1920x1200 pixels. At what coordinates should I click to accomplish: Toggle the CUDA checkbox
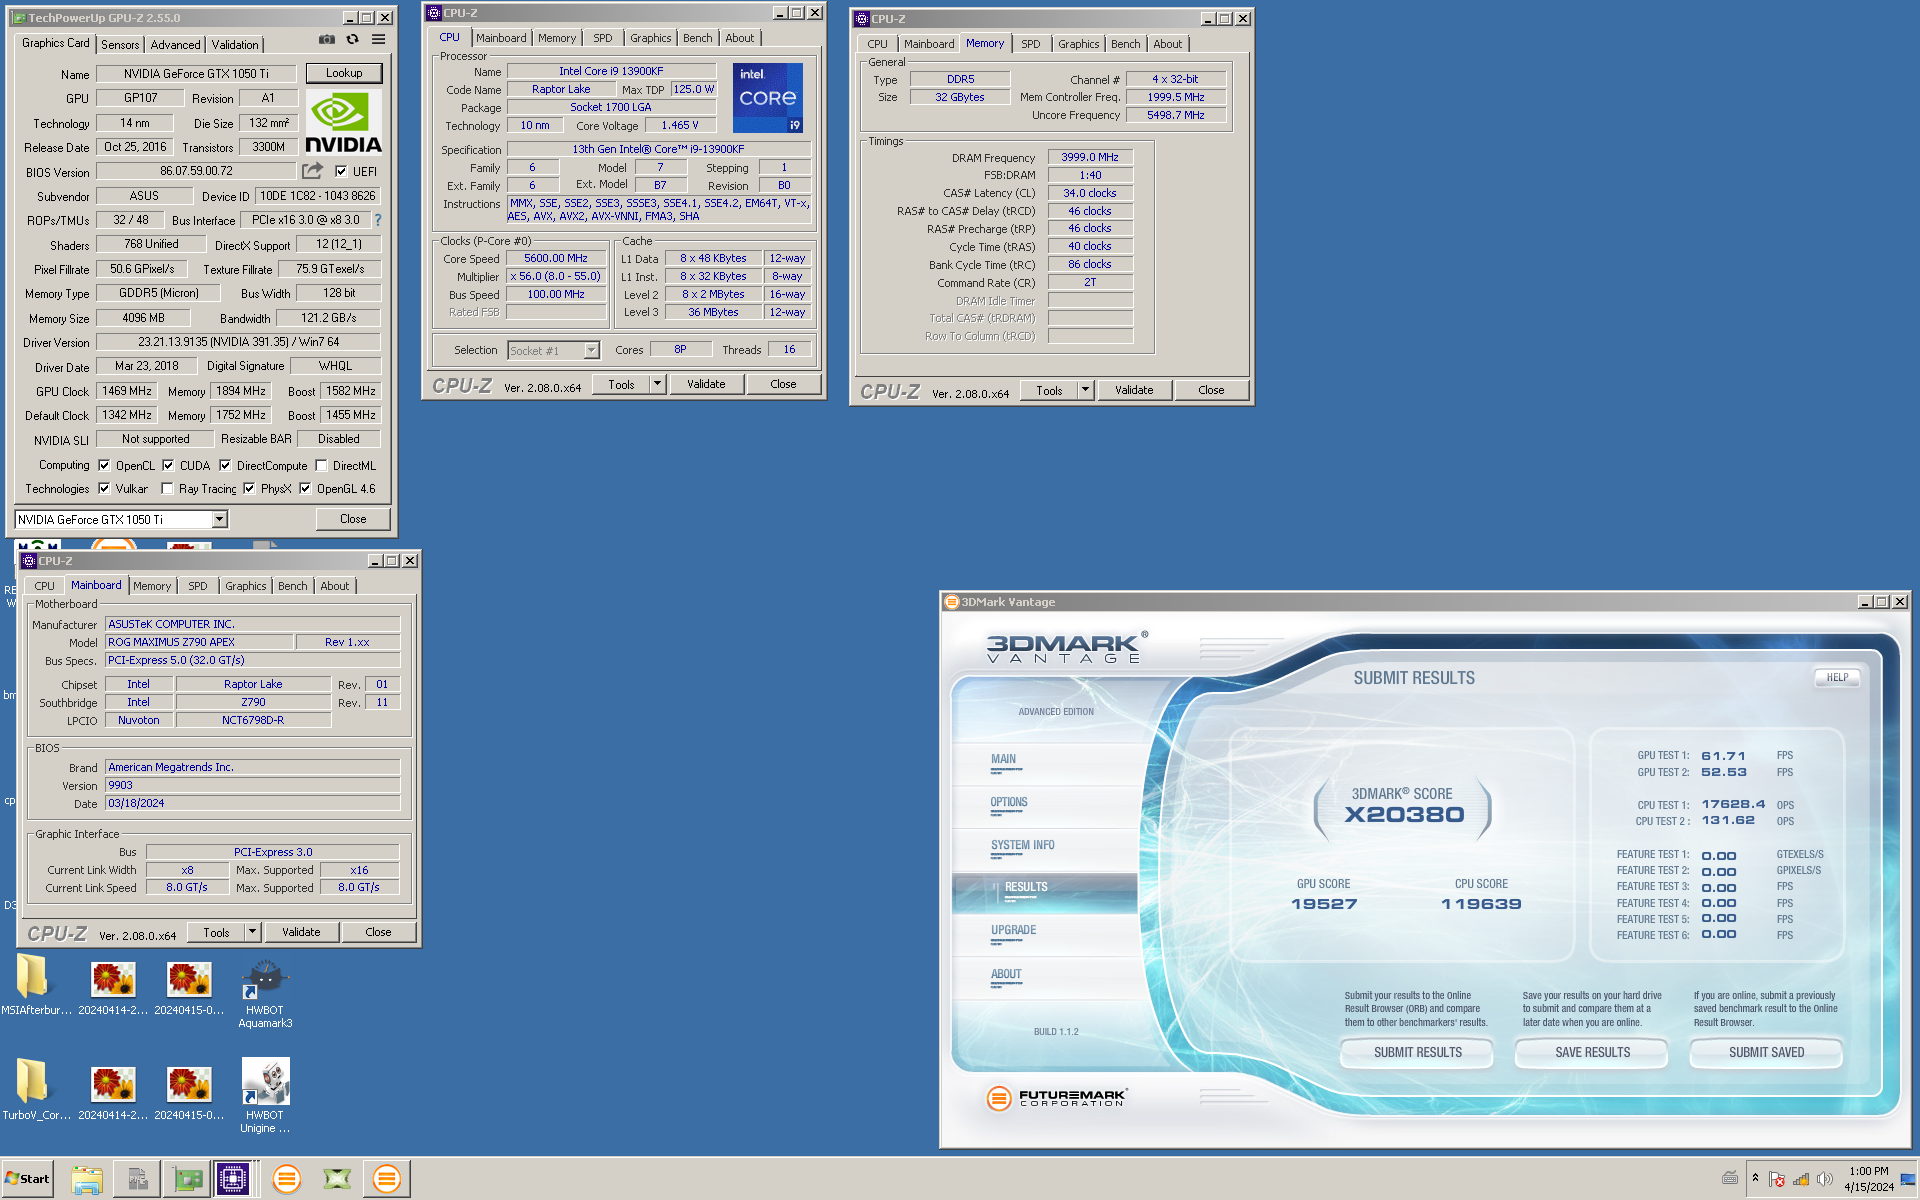[168, 465]
